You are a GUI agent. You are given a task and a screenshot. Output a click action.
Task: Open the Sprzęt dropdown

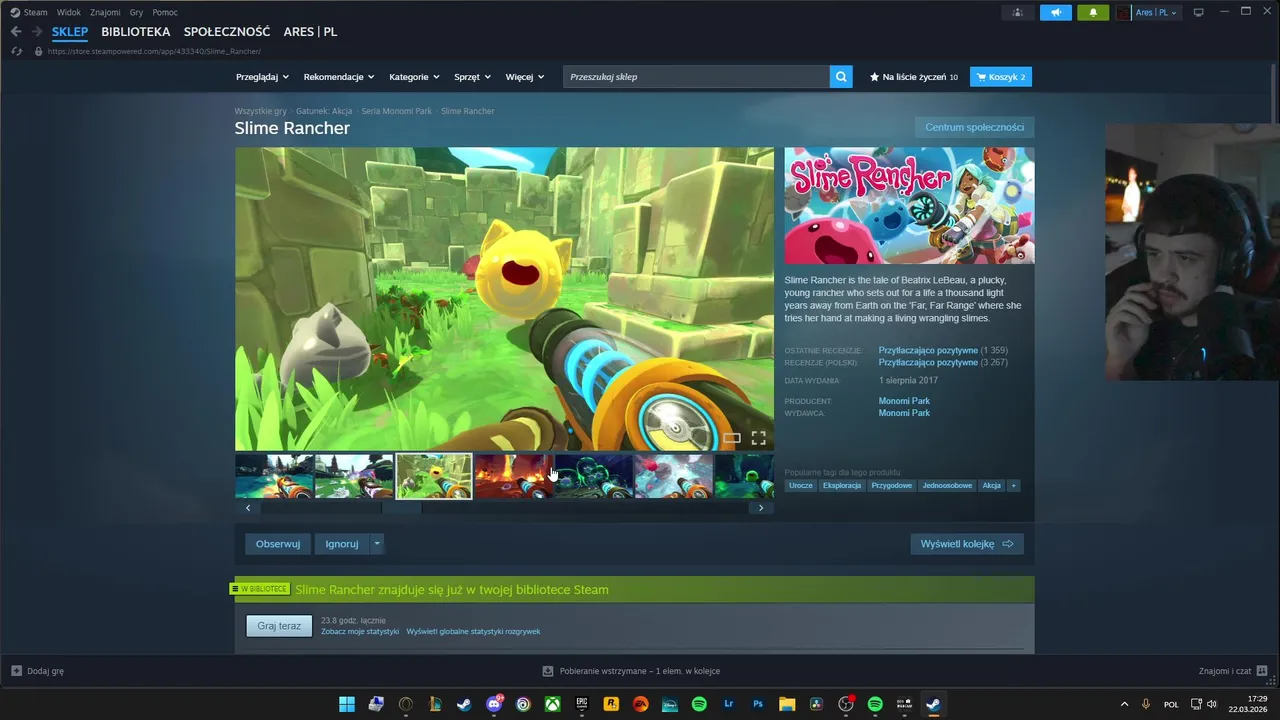[472, 77]
